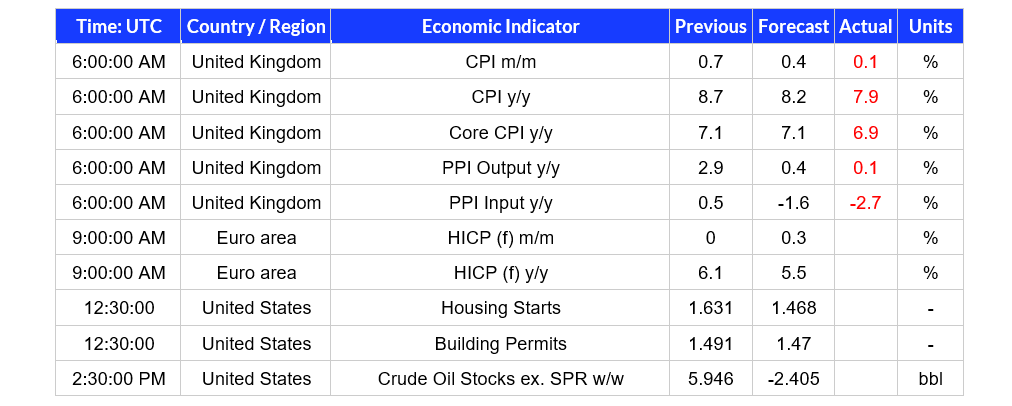Screen dimensions: 1012x406
Task: Select the PPI Output y/y row
Action: [509, 168]
